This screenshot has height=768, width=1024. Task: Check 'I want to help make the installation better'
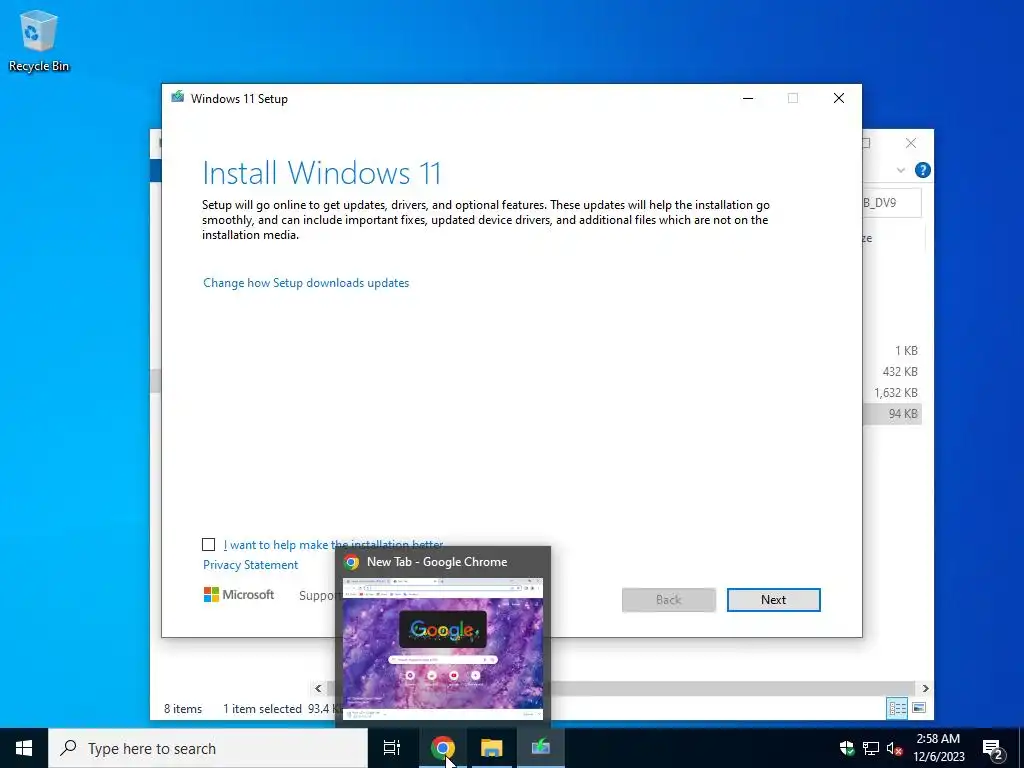[x=208, y=545]
